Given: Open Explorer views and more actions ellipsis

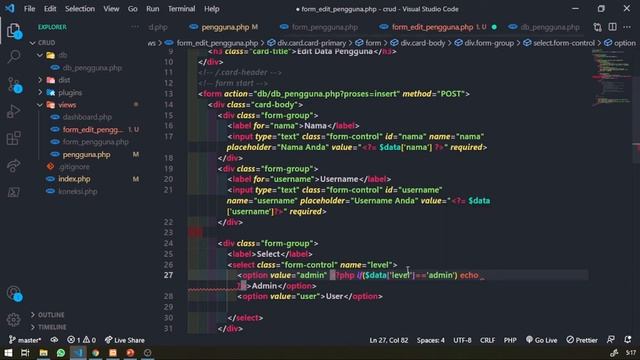Looking at the screenshot, I should (x=135, y=27).
